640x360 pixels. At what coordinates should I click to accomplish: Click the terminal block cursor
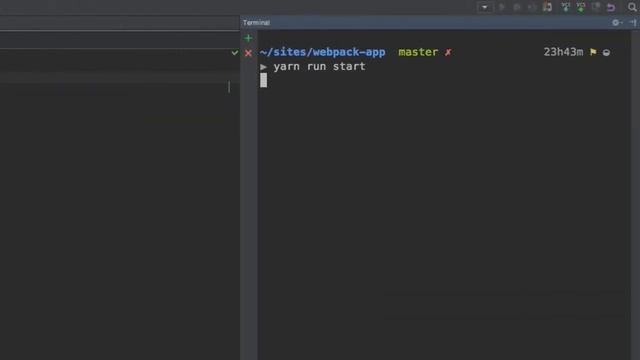point(264,80)
